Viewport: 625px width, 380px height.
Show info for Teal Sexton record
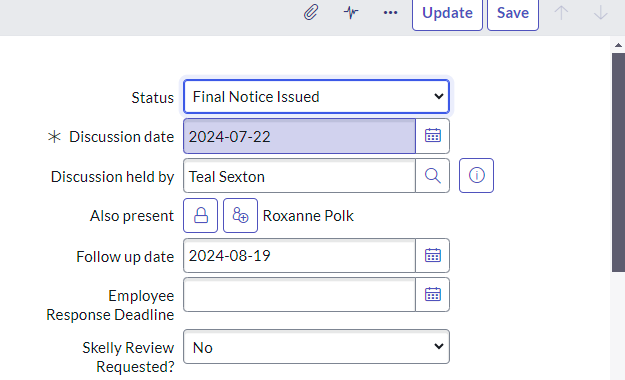click(476, 175)
